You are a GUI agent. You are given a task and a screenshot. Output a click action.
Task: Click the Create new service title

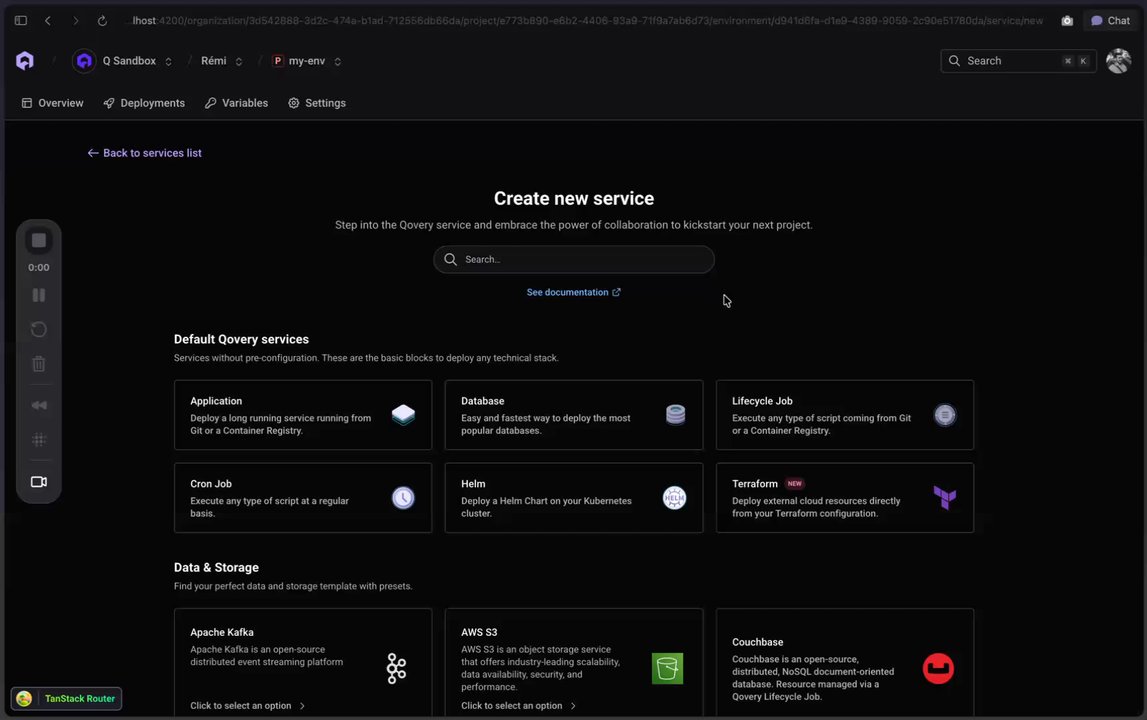574,198
